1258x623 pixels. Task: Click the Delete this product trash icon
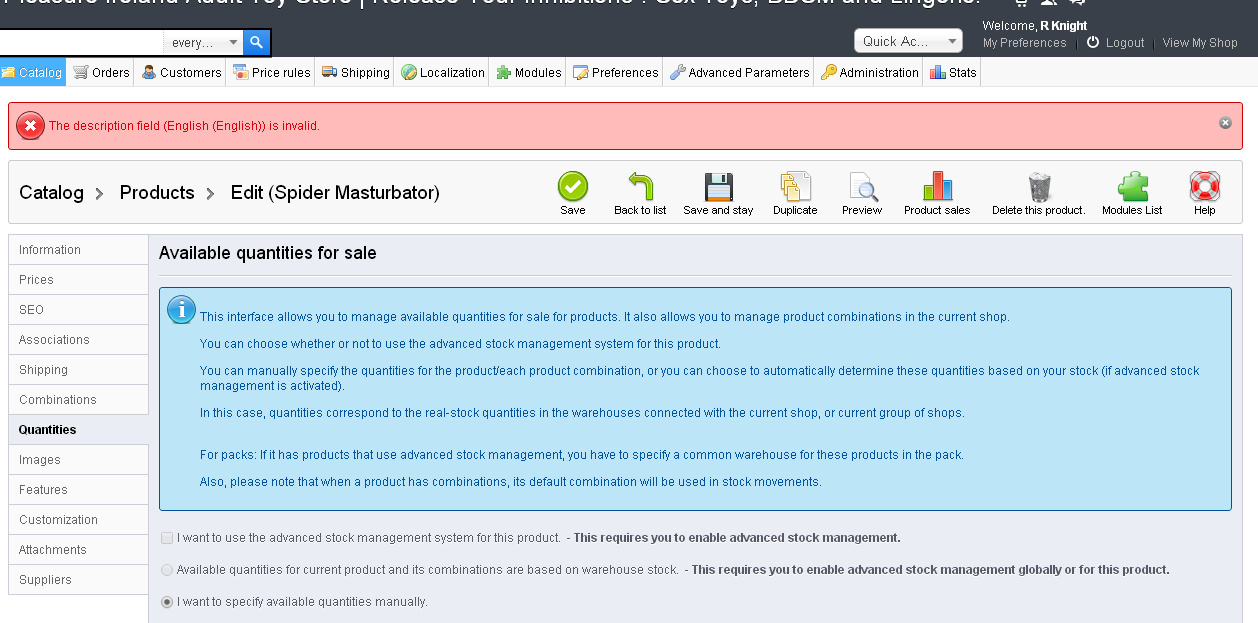tap(1039, 186)
